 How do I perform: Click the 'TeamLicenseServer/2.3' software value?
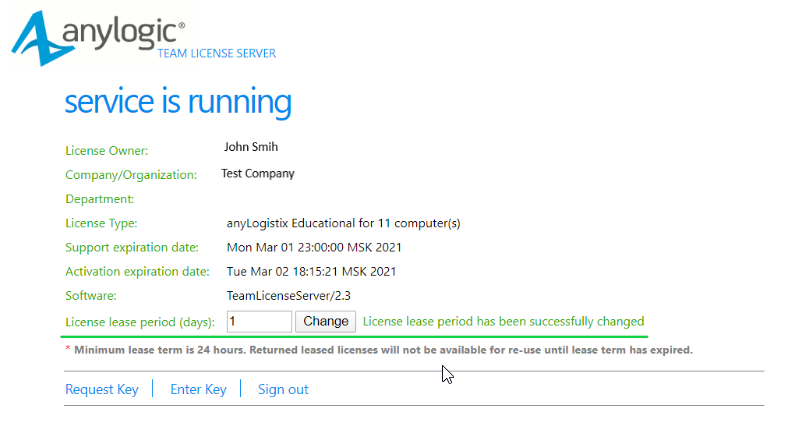point(289,296)
